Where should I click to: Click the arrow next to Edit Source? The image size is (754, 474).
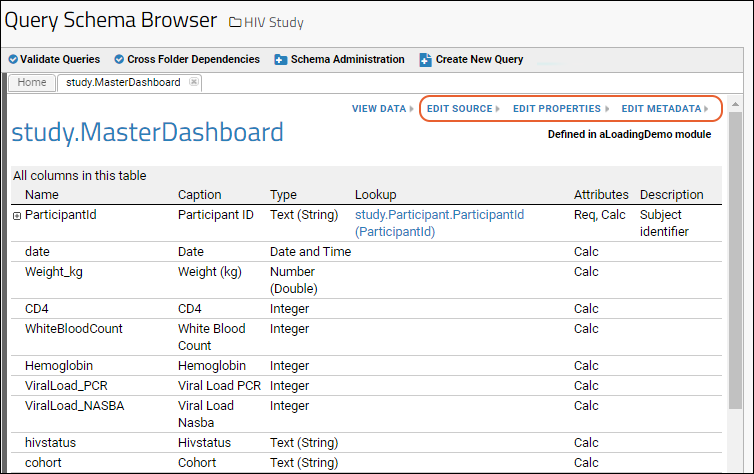click(x=498, y=109)
